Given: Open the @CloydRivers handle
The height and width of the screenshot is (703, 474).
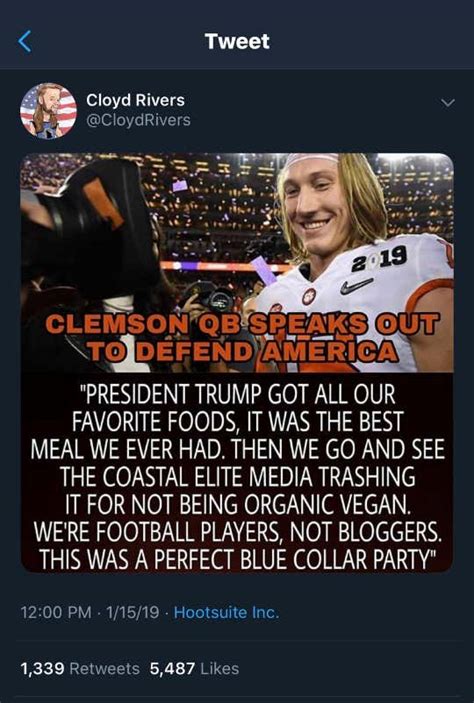Looking at the screenshot, I should click(x=138, y=120).
